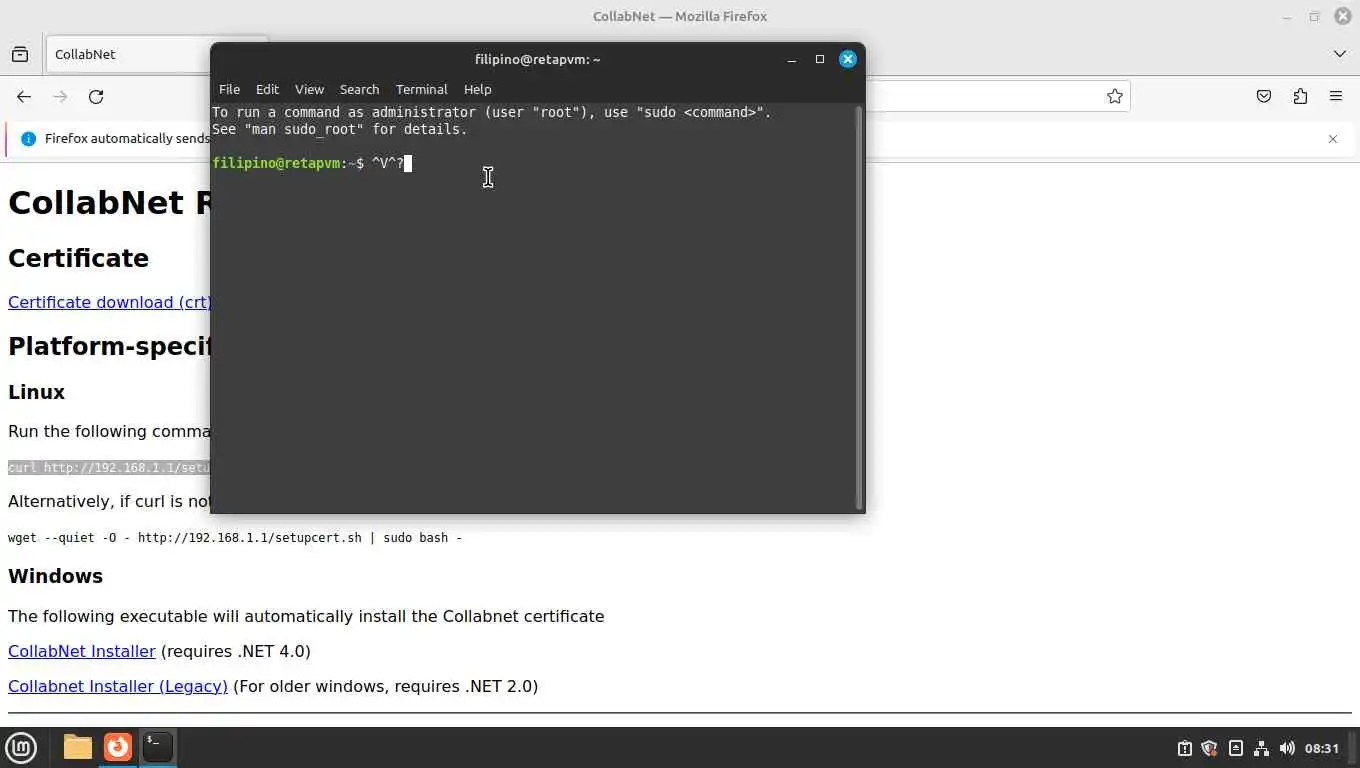Viewport: 1360px width, 768px height.
Task: Open the Linux Mint start menu
Action: pyautogui.click(x=21, y=747)
